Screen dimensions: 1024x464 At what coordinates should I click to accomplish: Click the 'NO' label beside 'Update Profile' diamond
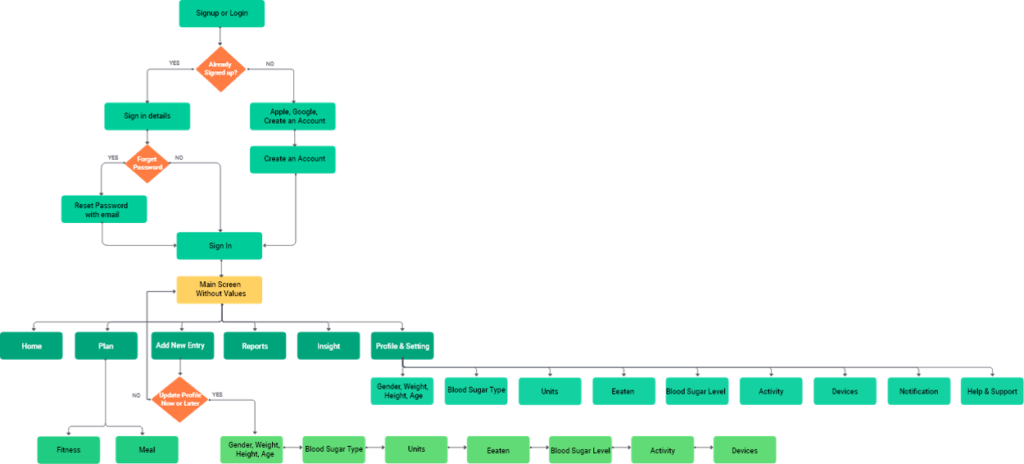click(136, 395)
